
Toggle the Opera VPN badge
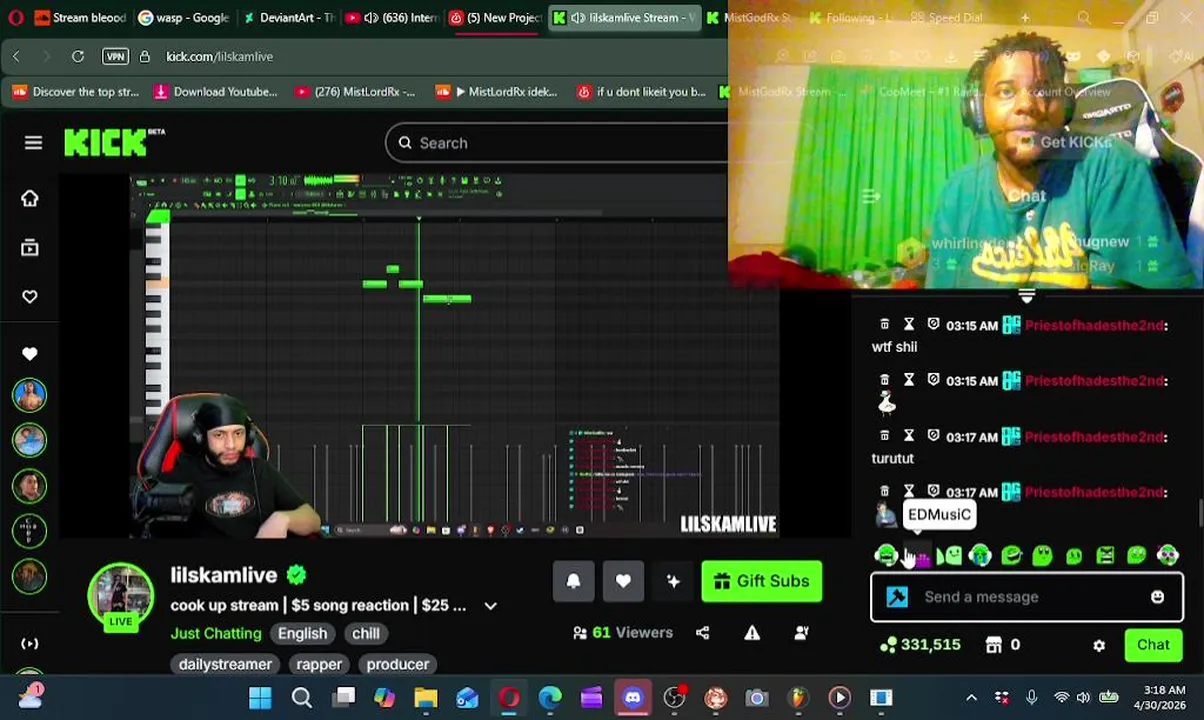(115, 56)
